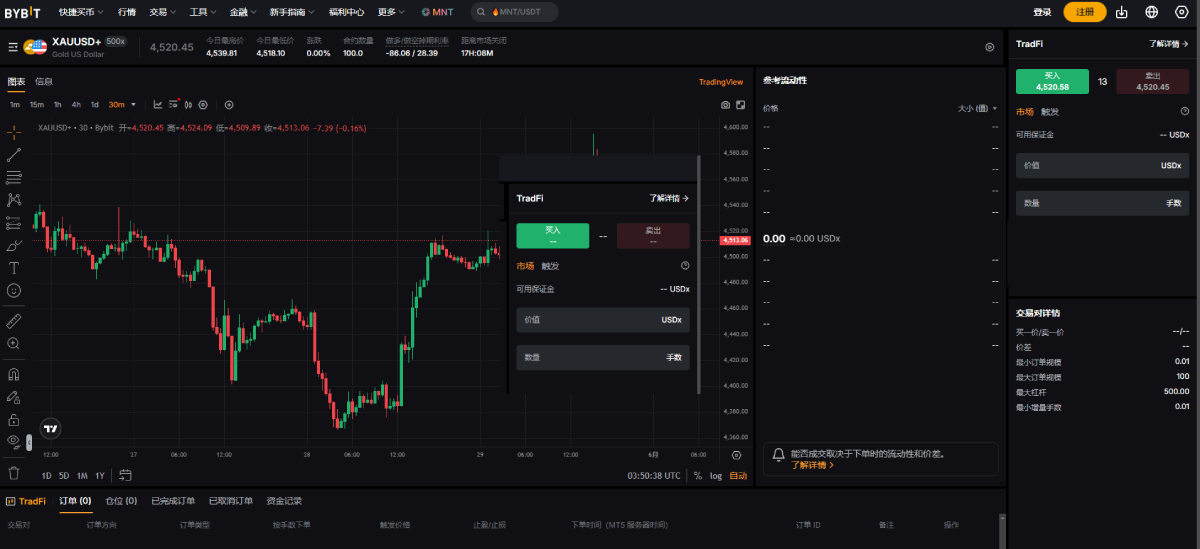Open the forecasting and measurement tools

point(14,222)
